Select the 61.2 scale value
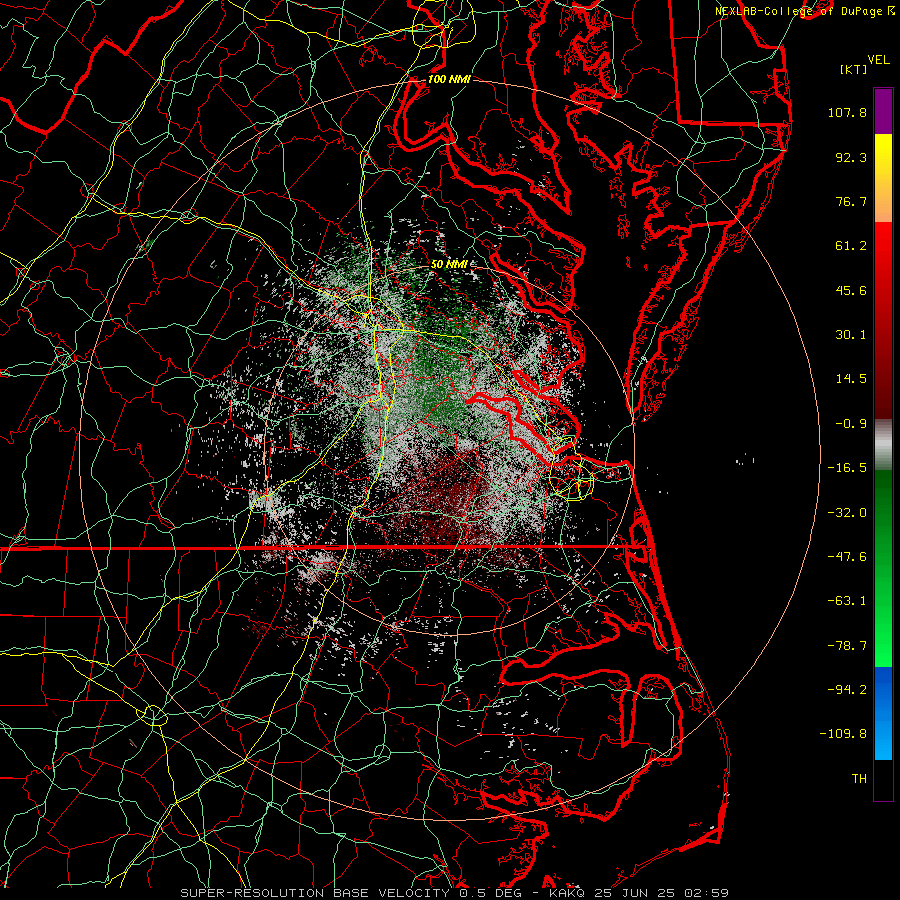Image resolution: width=900 pixels, height=900 pixels. 851,246
